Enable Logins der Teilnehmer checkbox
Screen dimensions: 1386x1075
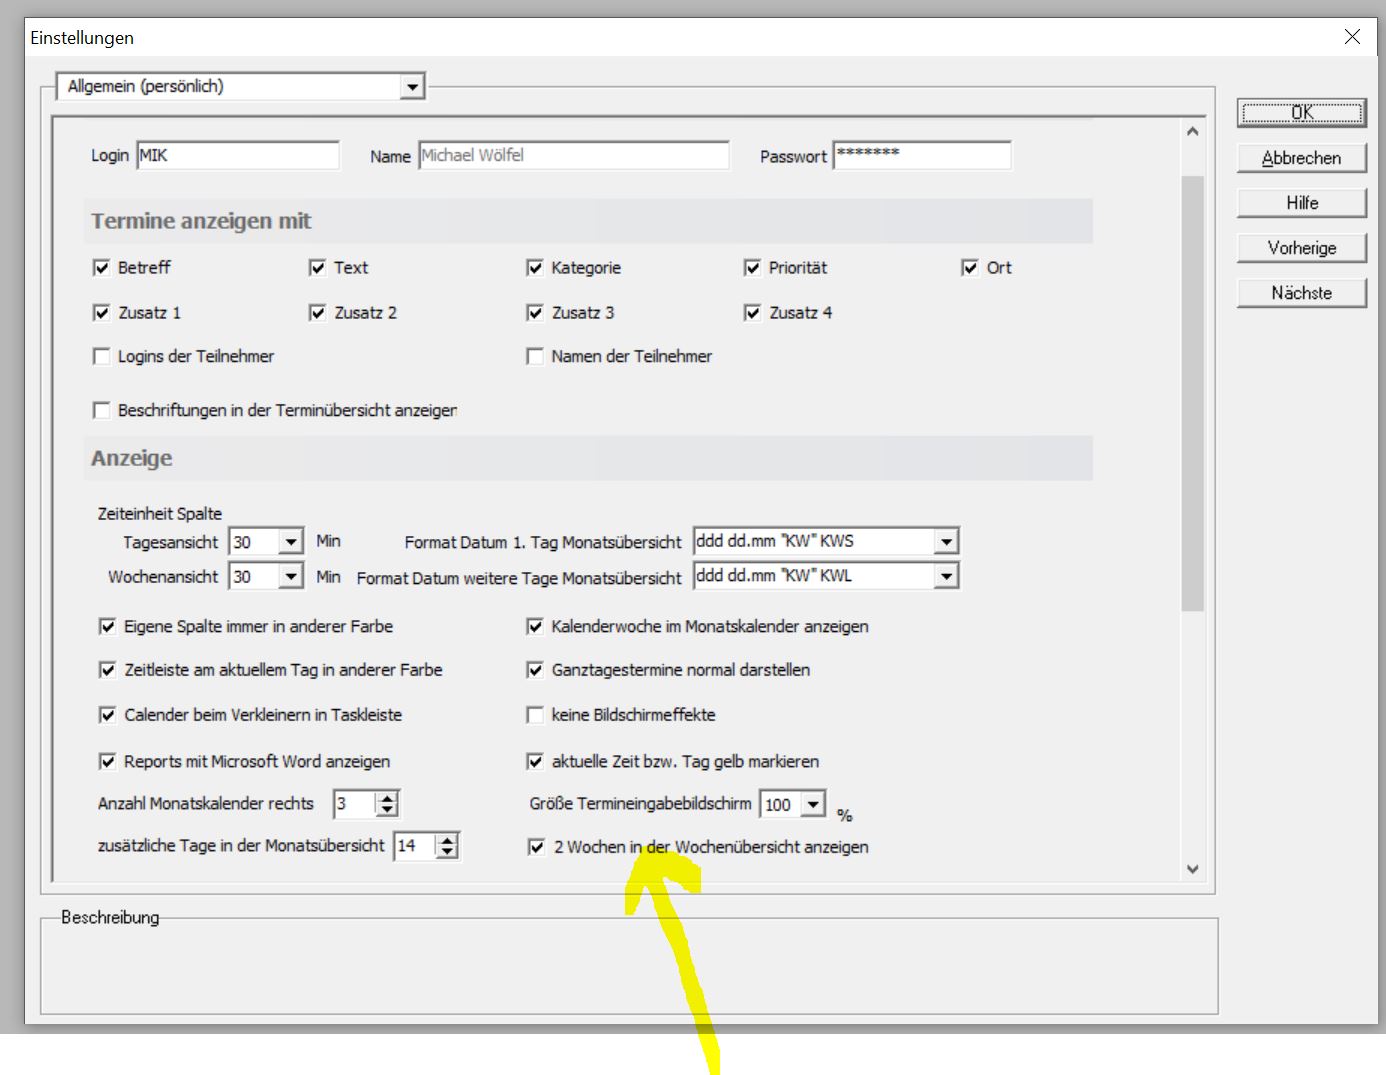[101, 357]
